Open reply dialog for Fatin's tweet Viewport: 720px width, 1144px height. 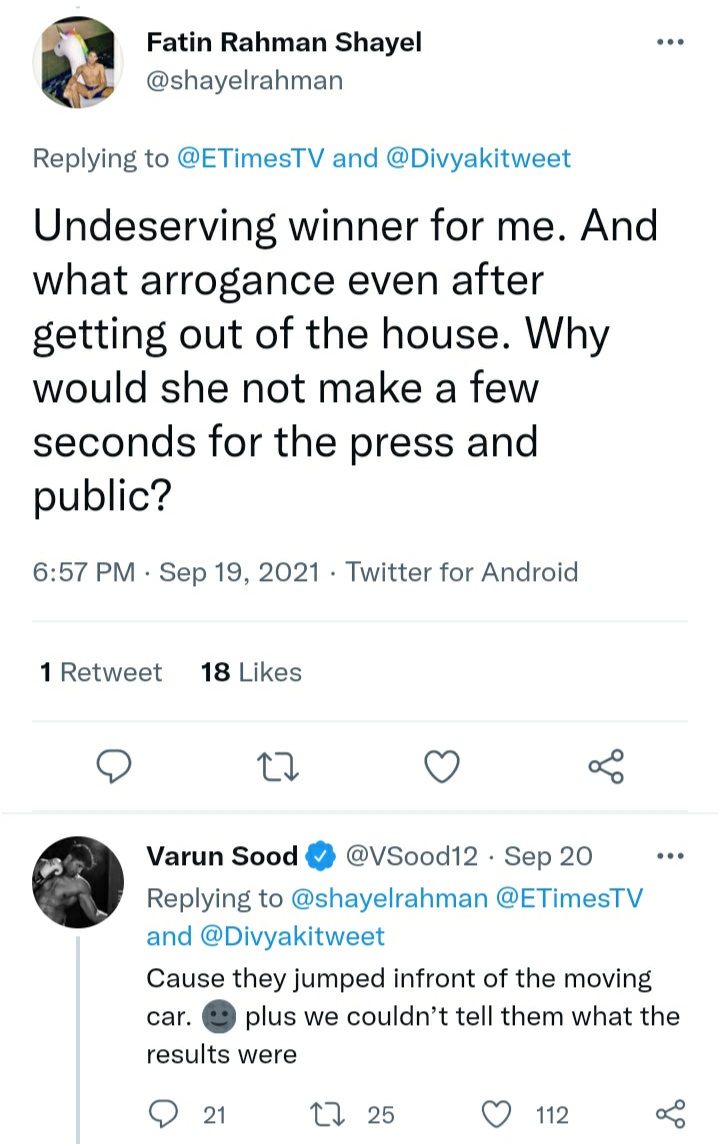(114, 766)
